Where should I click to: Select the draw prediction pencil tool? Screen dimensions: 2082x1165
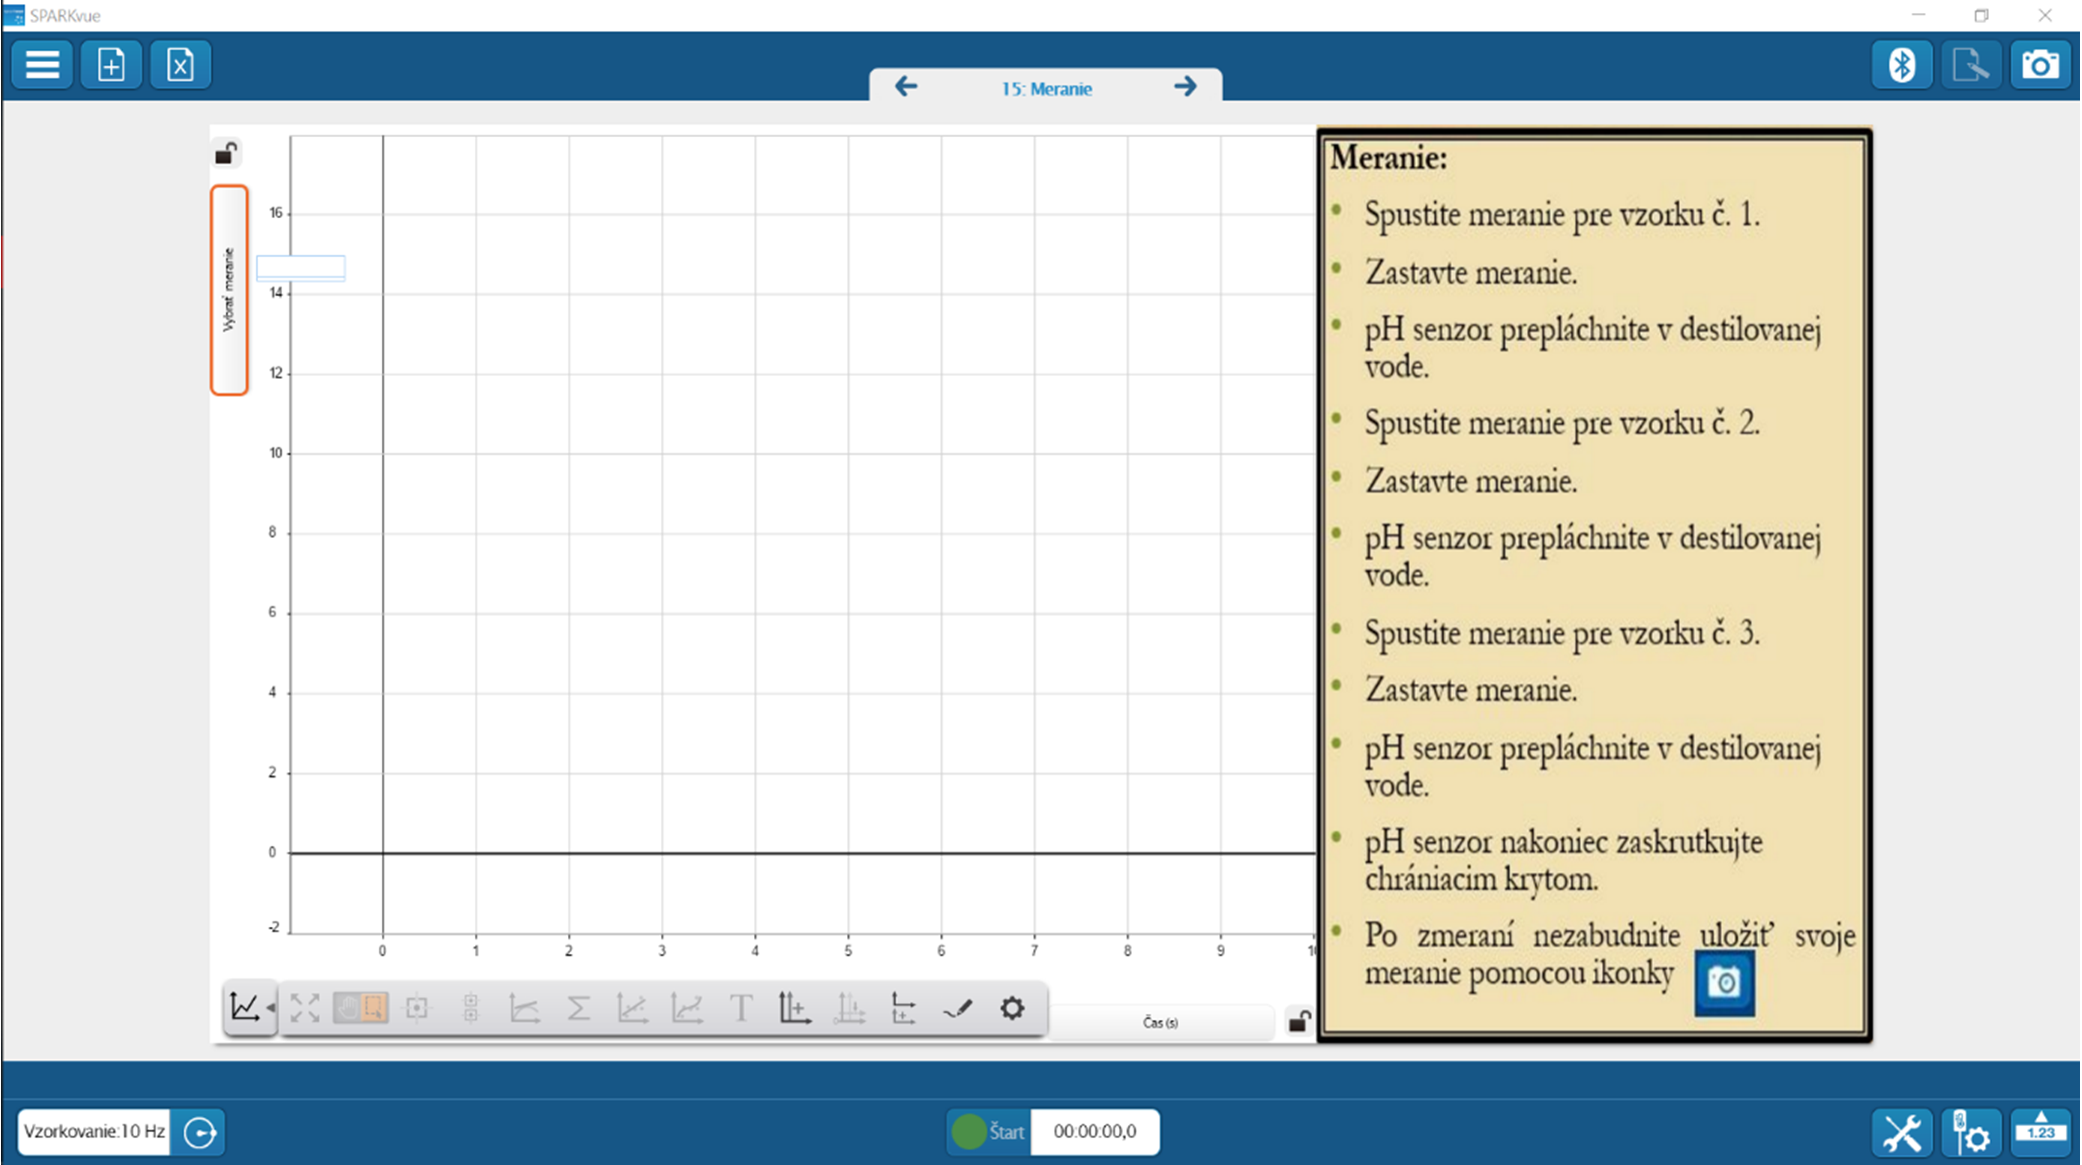point(957,1008)
